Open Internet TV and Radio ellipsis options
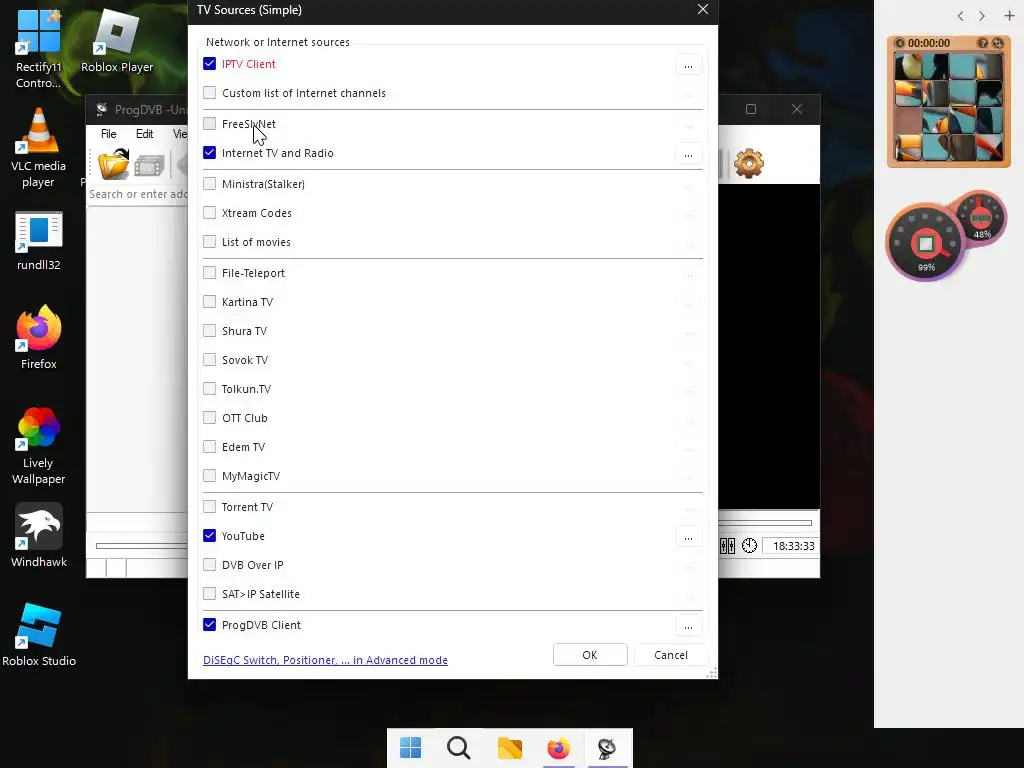1024x768 pixels. click(x=688, y=154)
